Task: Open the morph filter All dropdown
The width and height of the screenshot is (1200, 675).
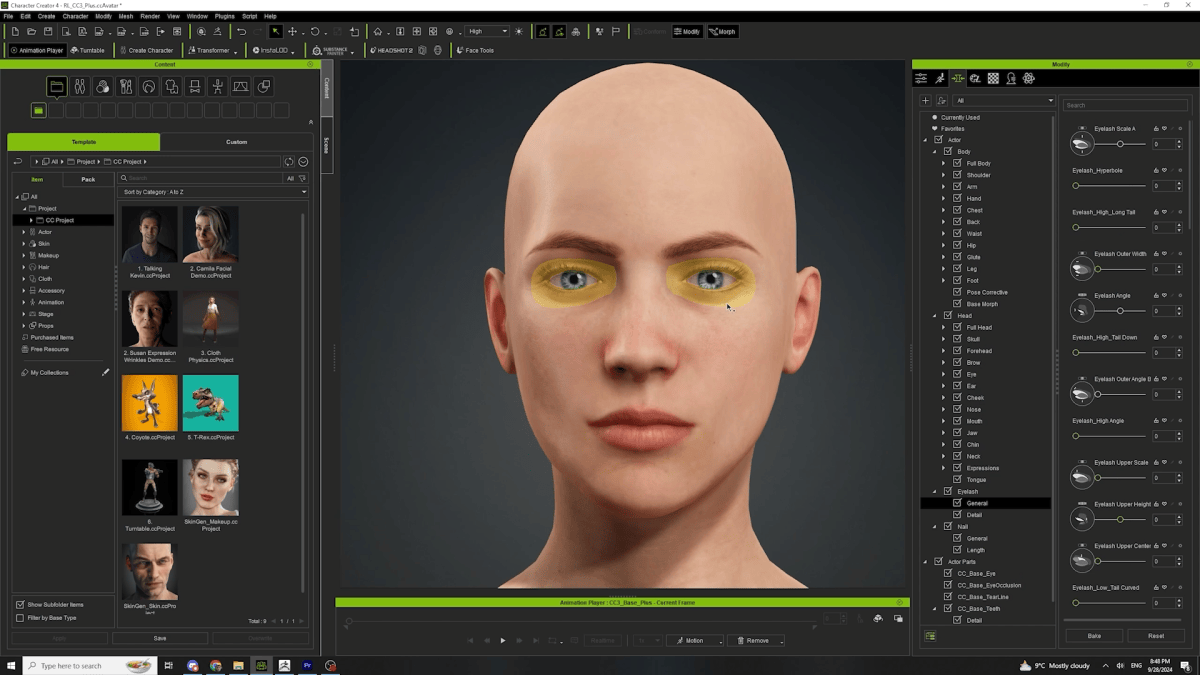Action: (1004, 101)
